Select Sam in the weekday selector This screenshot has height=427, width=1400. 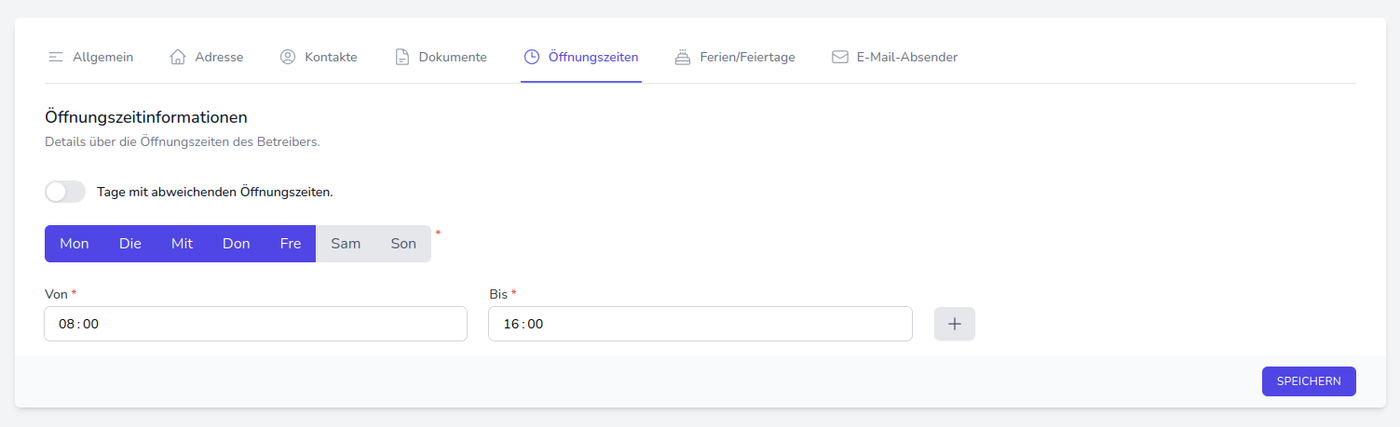coord(346,243)
